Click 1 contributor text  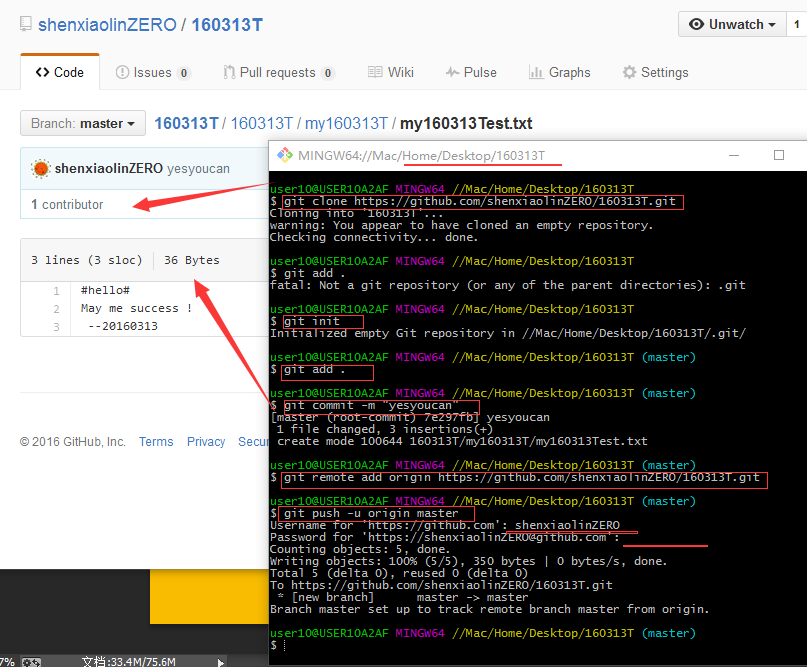point(67,204)
